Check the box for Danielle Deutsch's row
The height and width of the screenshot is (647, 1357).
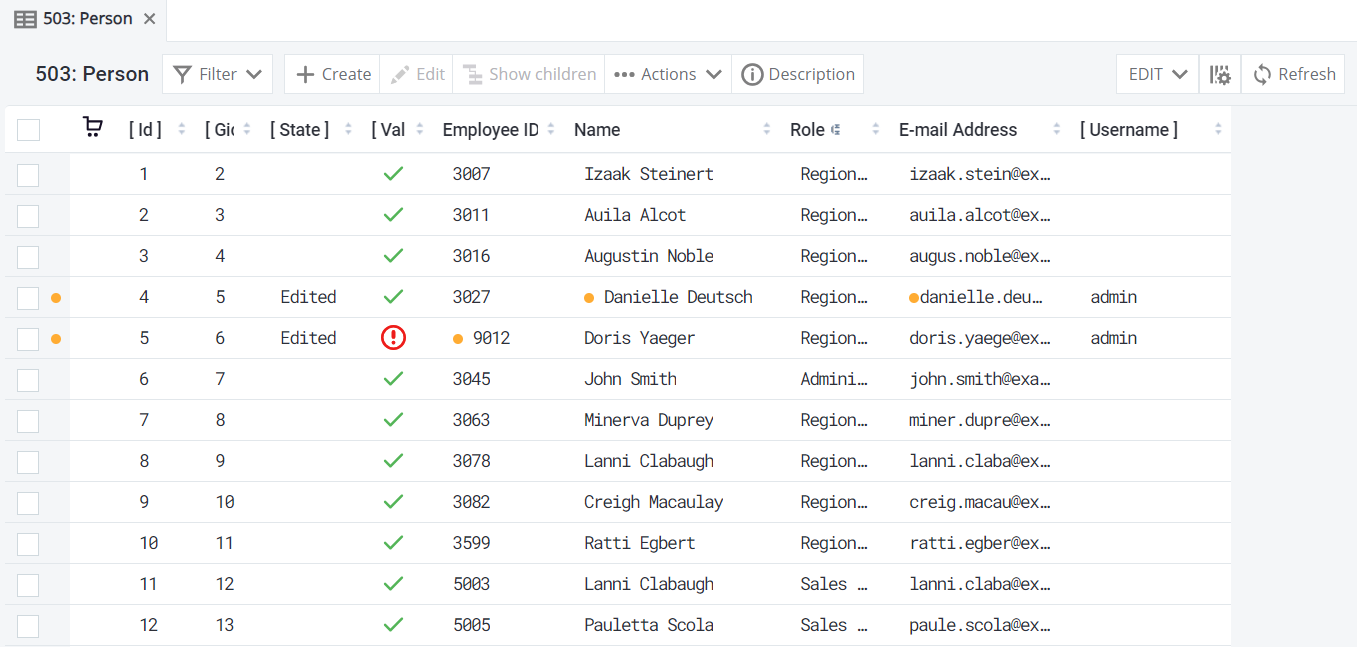[28, 298]
